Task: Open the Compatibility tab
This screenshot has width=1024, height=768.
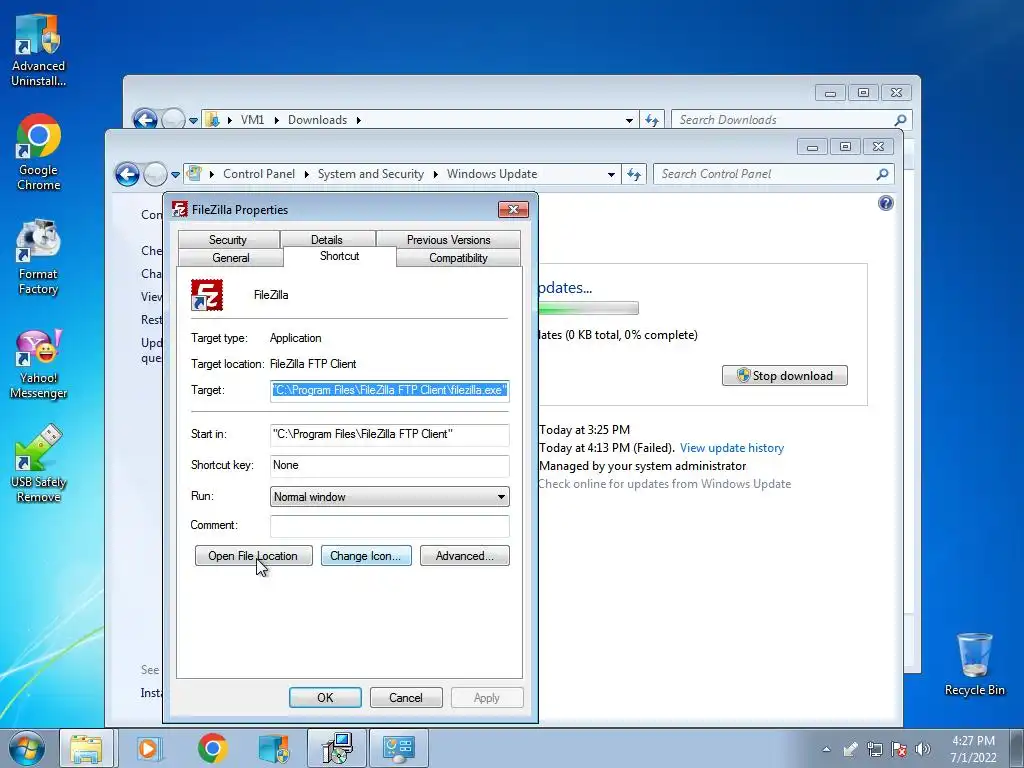Action: coord(458,257)
